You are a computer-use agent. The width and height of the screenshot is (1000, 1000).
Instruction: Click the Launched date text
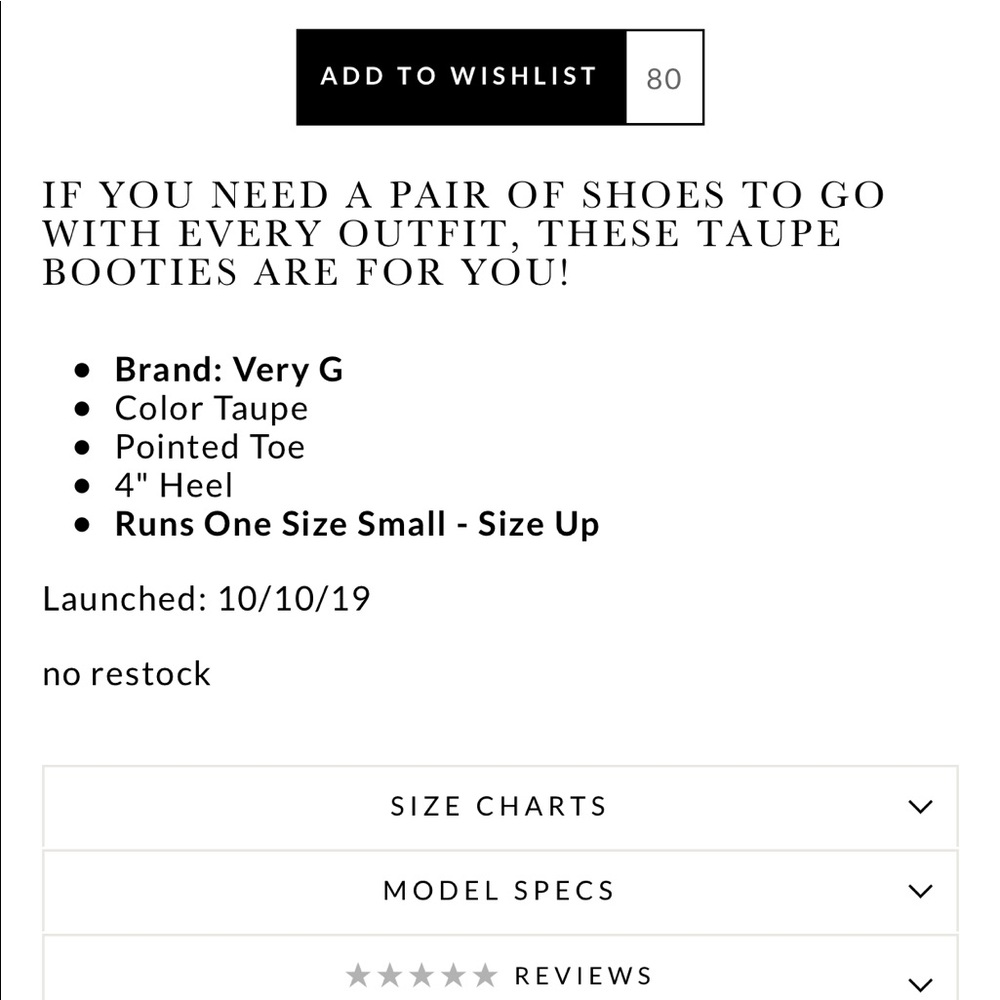206,599
